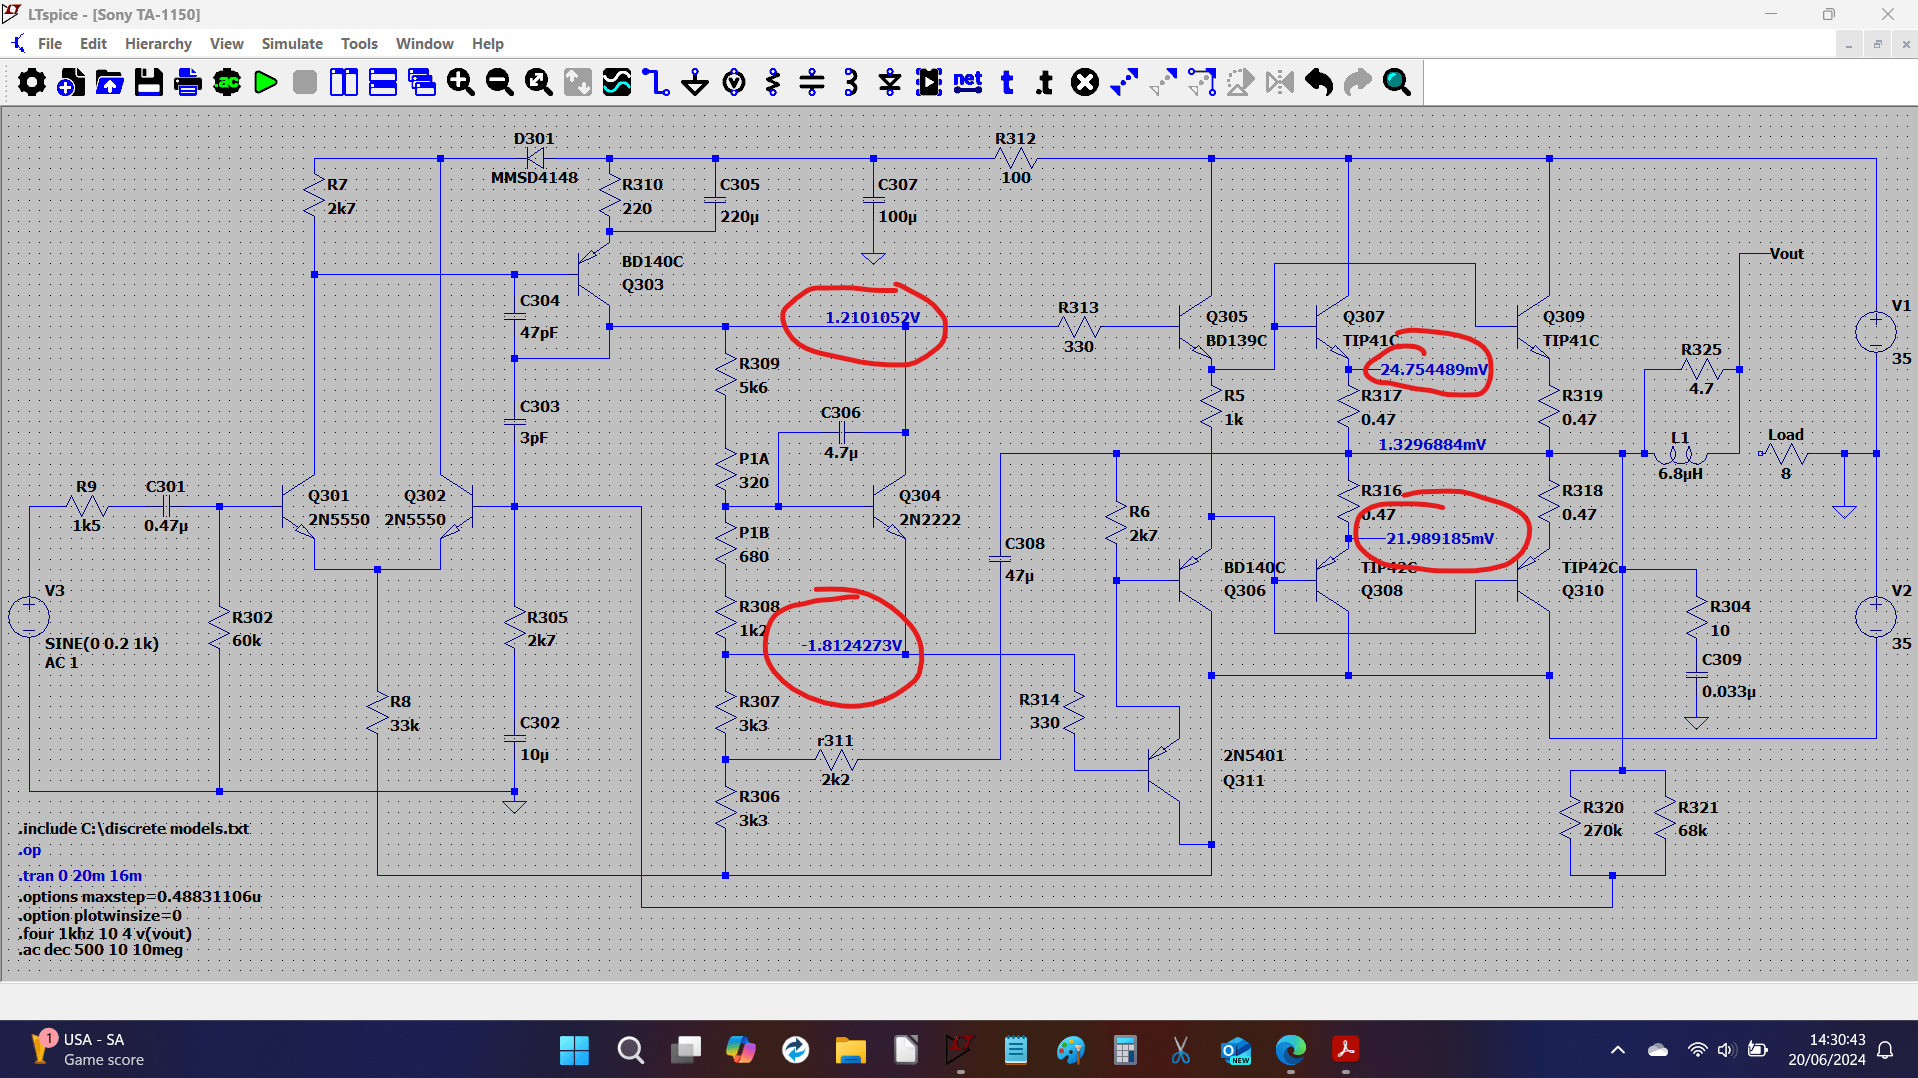Select the Place Inductor tool
This screenshot has width=1918, height=1078.
pos(851,82)
